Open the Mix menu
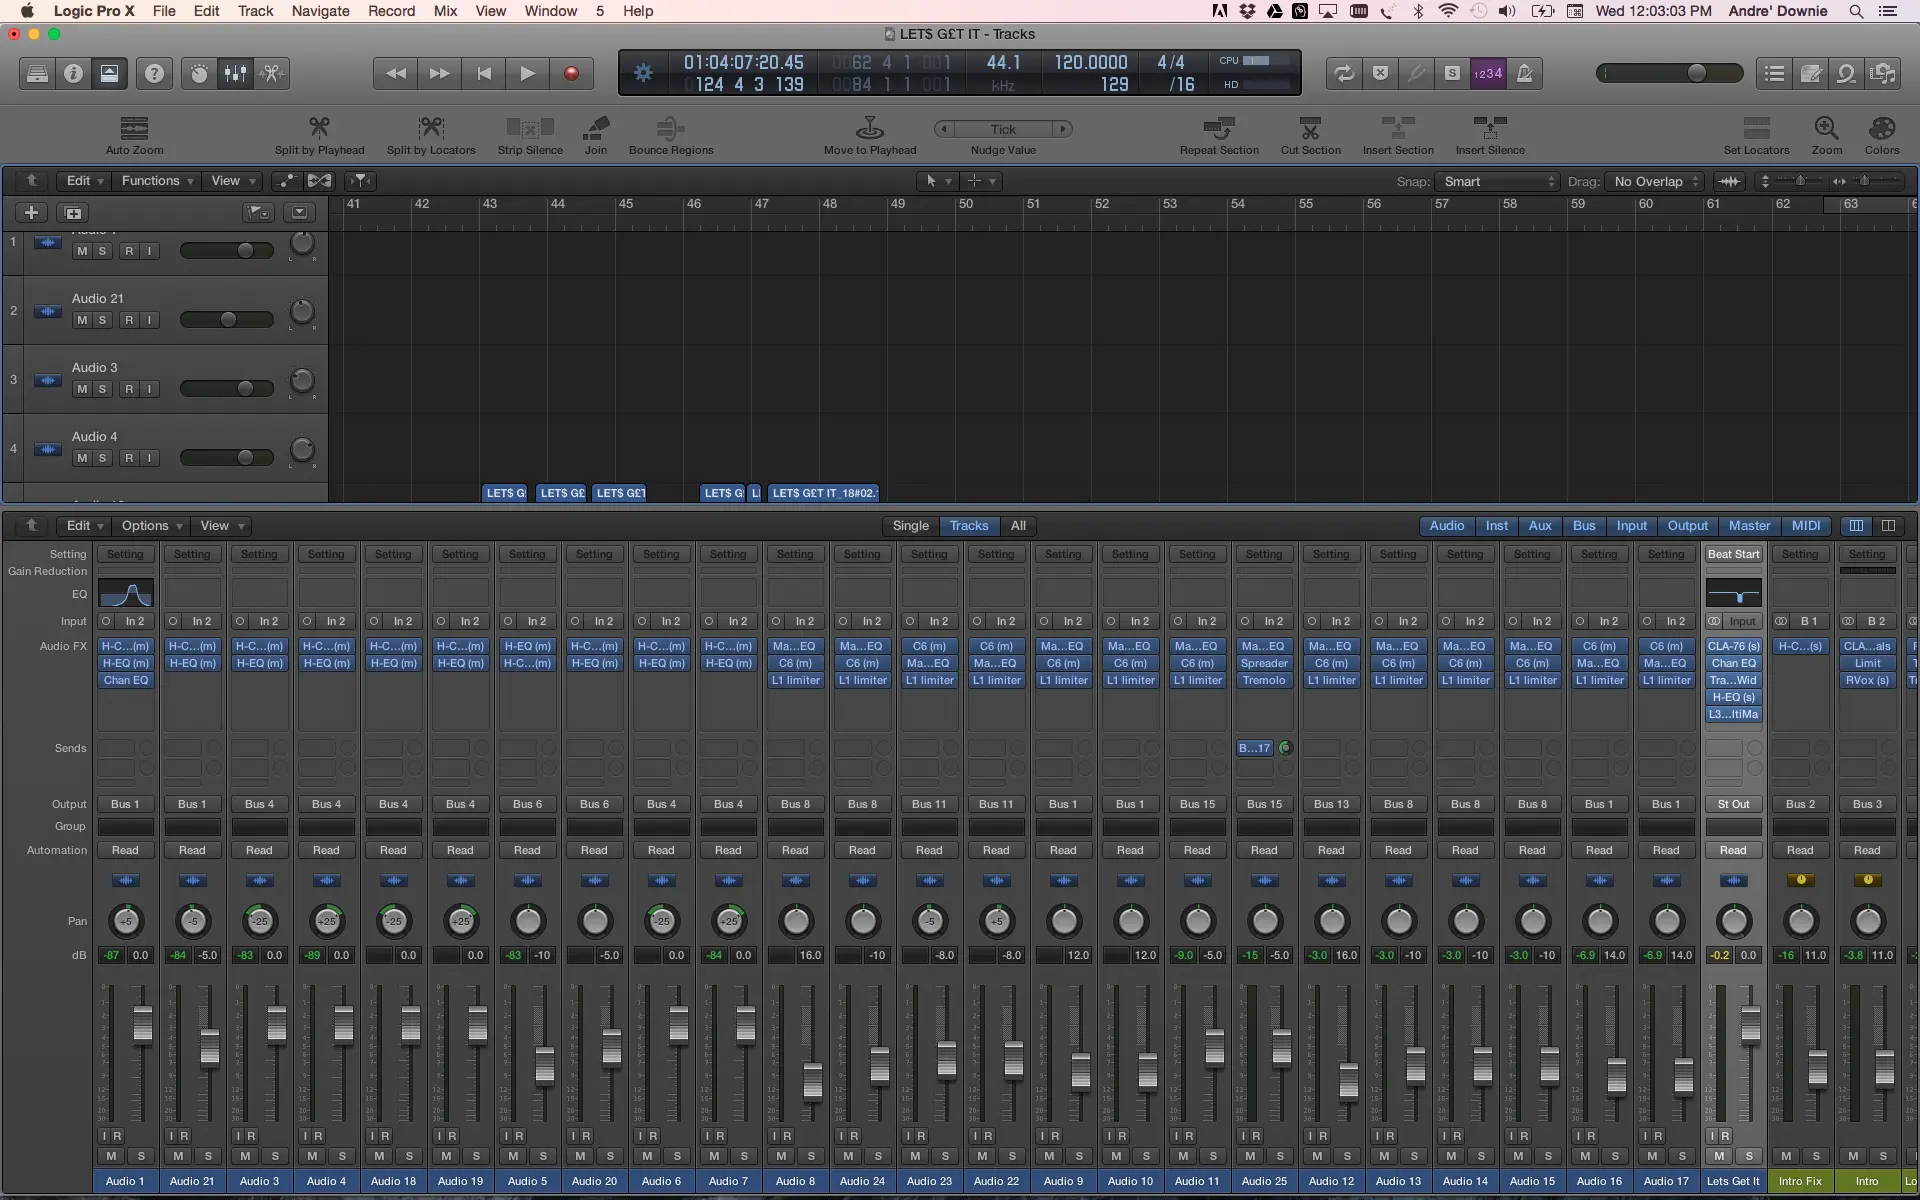1920x1200 pixels. coord(445,11)
